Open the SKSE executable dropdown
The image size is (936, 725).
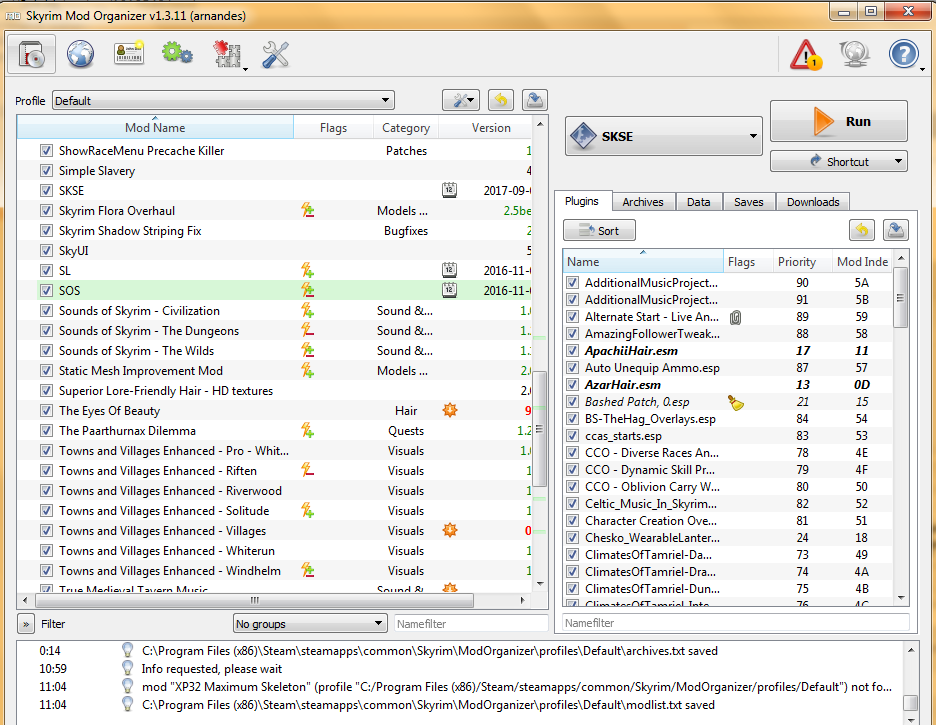664,136
